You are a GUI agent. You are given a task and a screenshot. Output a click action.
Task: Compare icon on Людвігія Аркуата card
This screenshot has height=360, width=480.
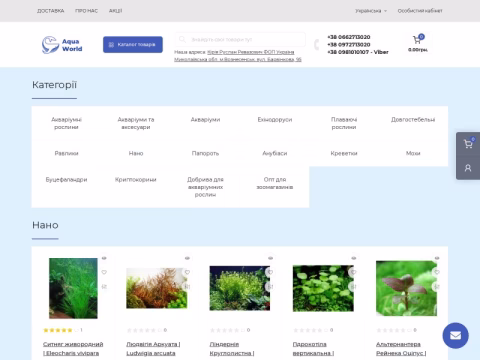[x=187, y=286]
